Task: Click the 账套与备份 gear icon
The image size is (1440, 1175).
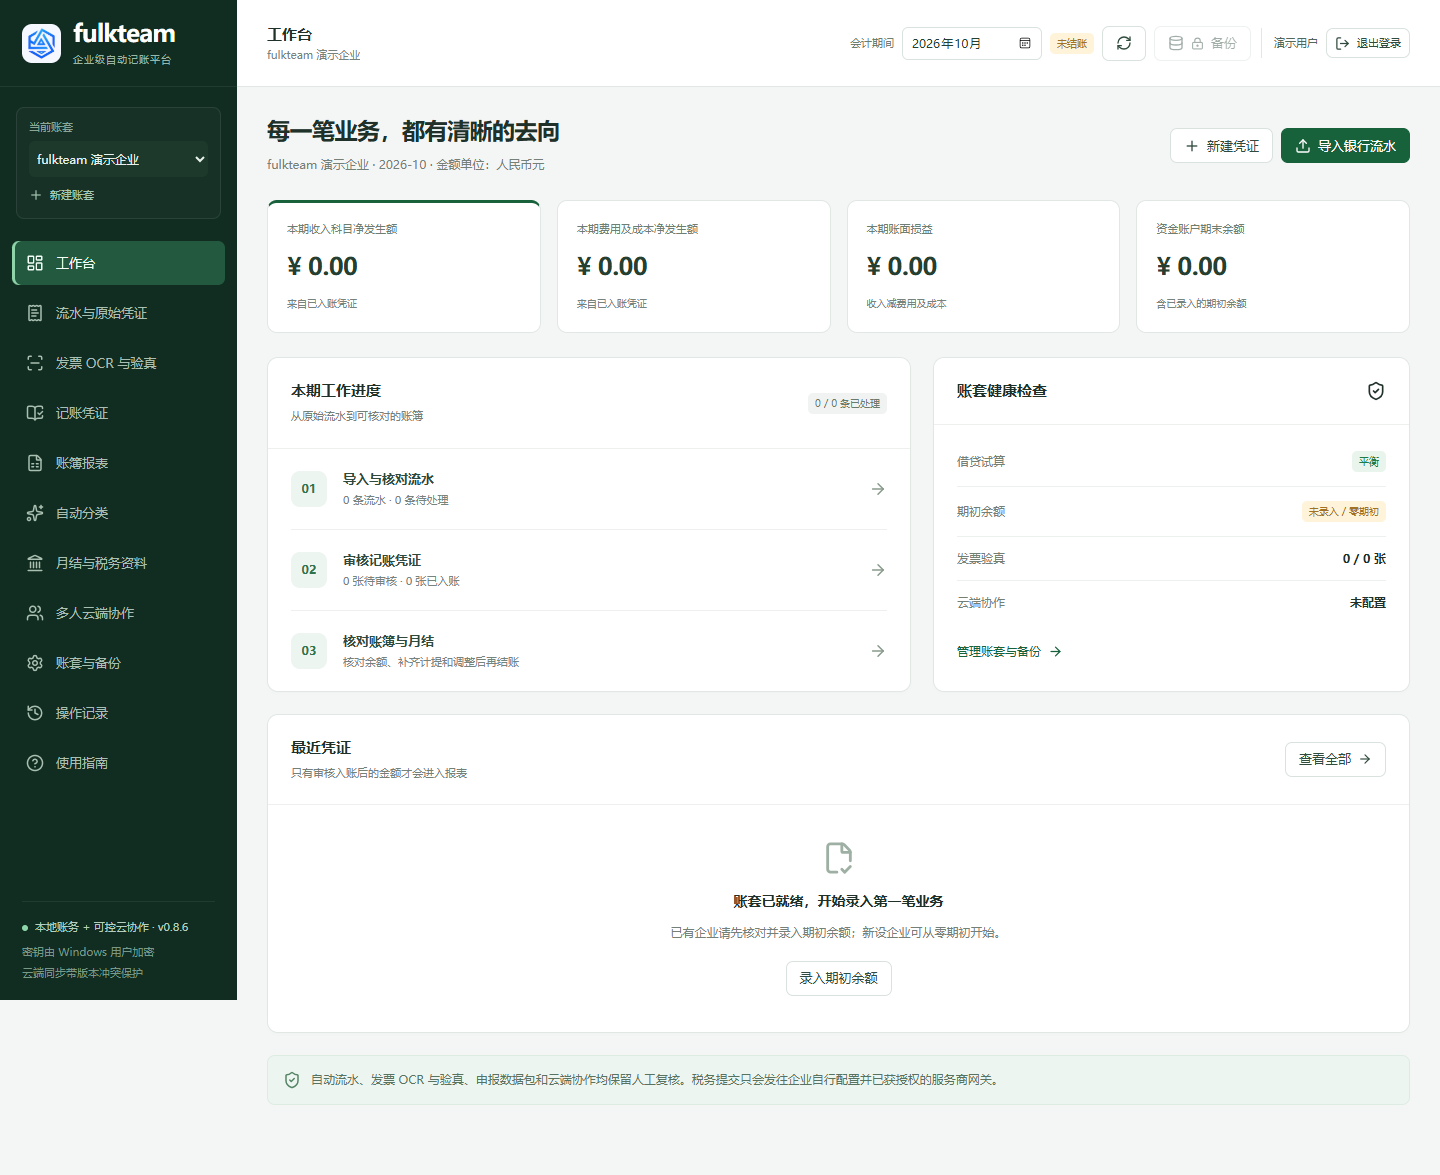Action: pyautogui.click(x=35, y=663)
